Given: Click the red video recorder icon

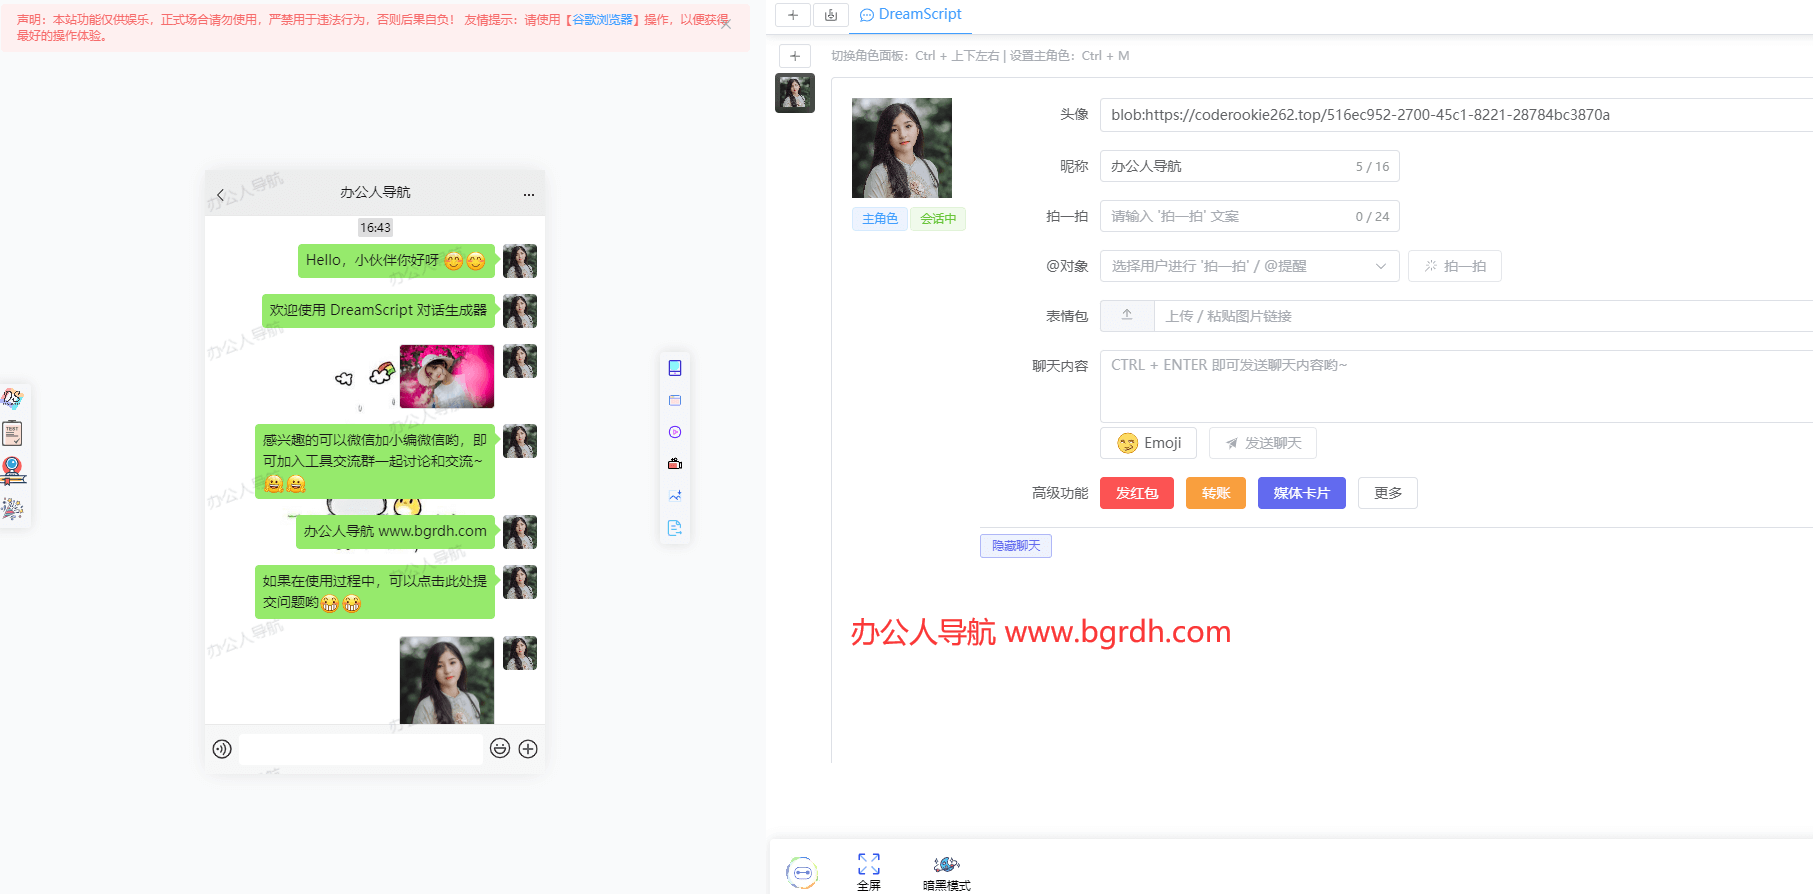Looking at the screenshot, I should [675, 464].
